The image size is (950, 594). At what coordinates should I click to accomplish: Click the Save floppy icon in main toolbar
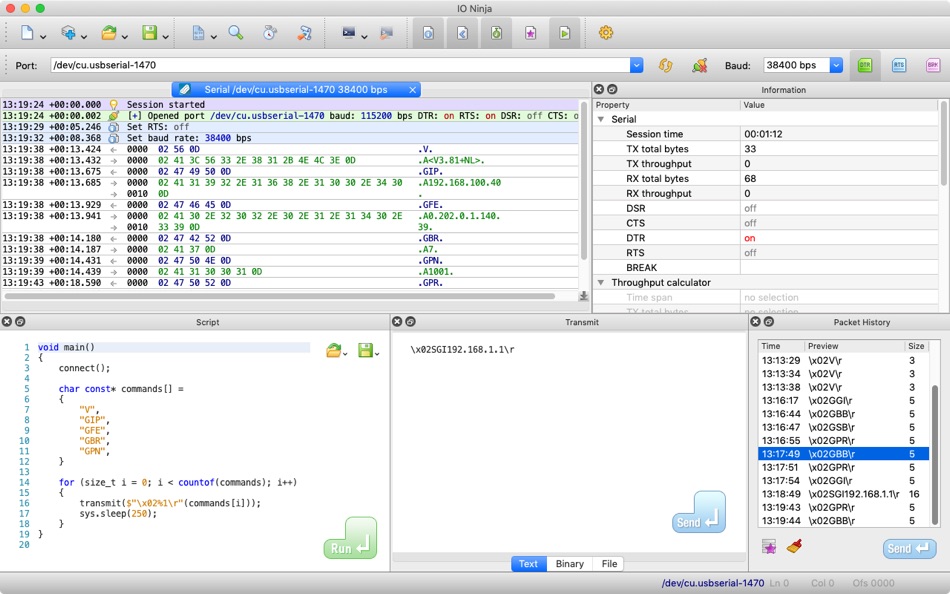point(150,33)
